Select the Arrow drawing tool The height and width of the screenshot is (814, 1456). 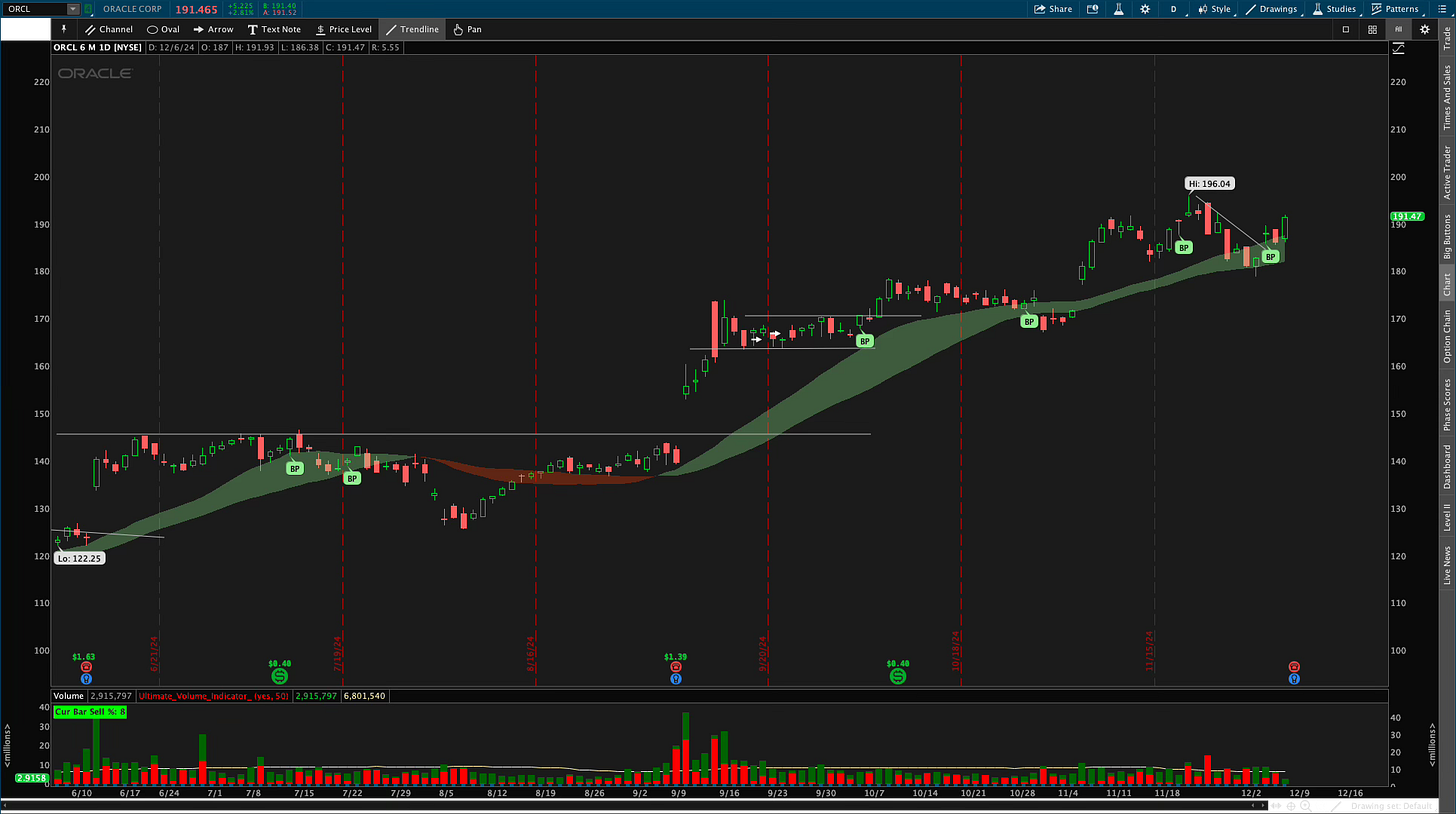[x=214, y=29]
